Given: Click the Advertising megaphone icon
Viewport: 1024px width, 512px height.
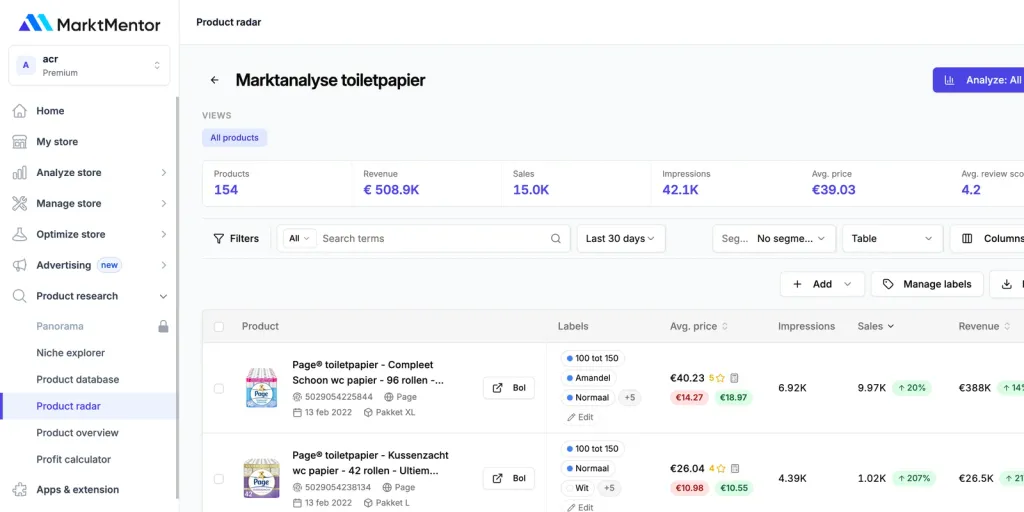Looking at the screenshot, I should pyautogui.click(x=20, y=265).
